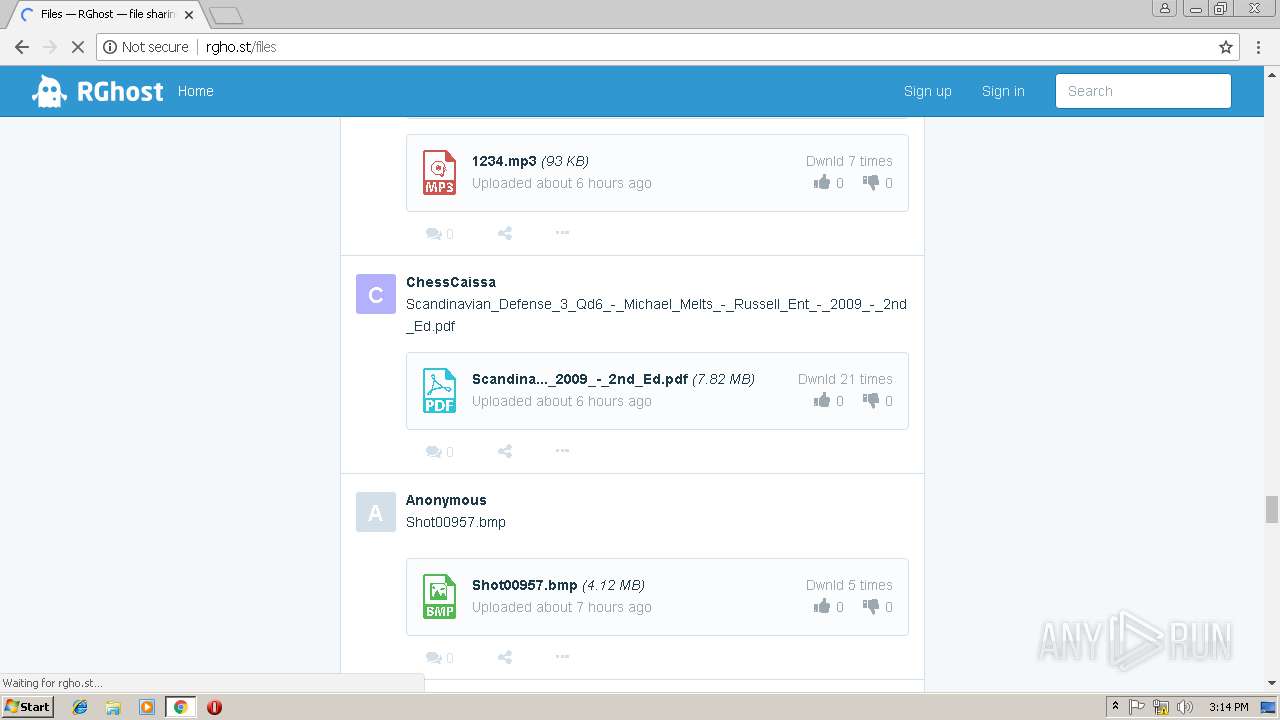Open more options for ChessCaissa's post
1280x720 pixels.
(x=562, y=451)
